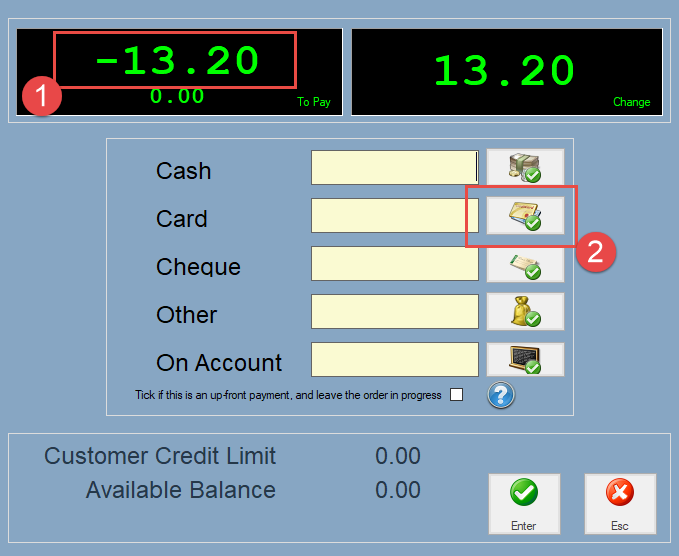Click the Cheque payment icon button
Viewport: 679px width, 556px height.
(x=525, y=264)
